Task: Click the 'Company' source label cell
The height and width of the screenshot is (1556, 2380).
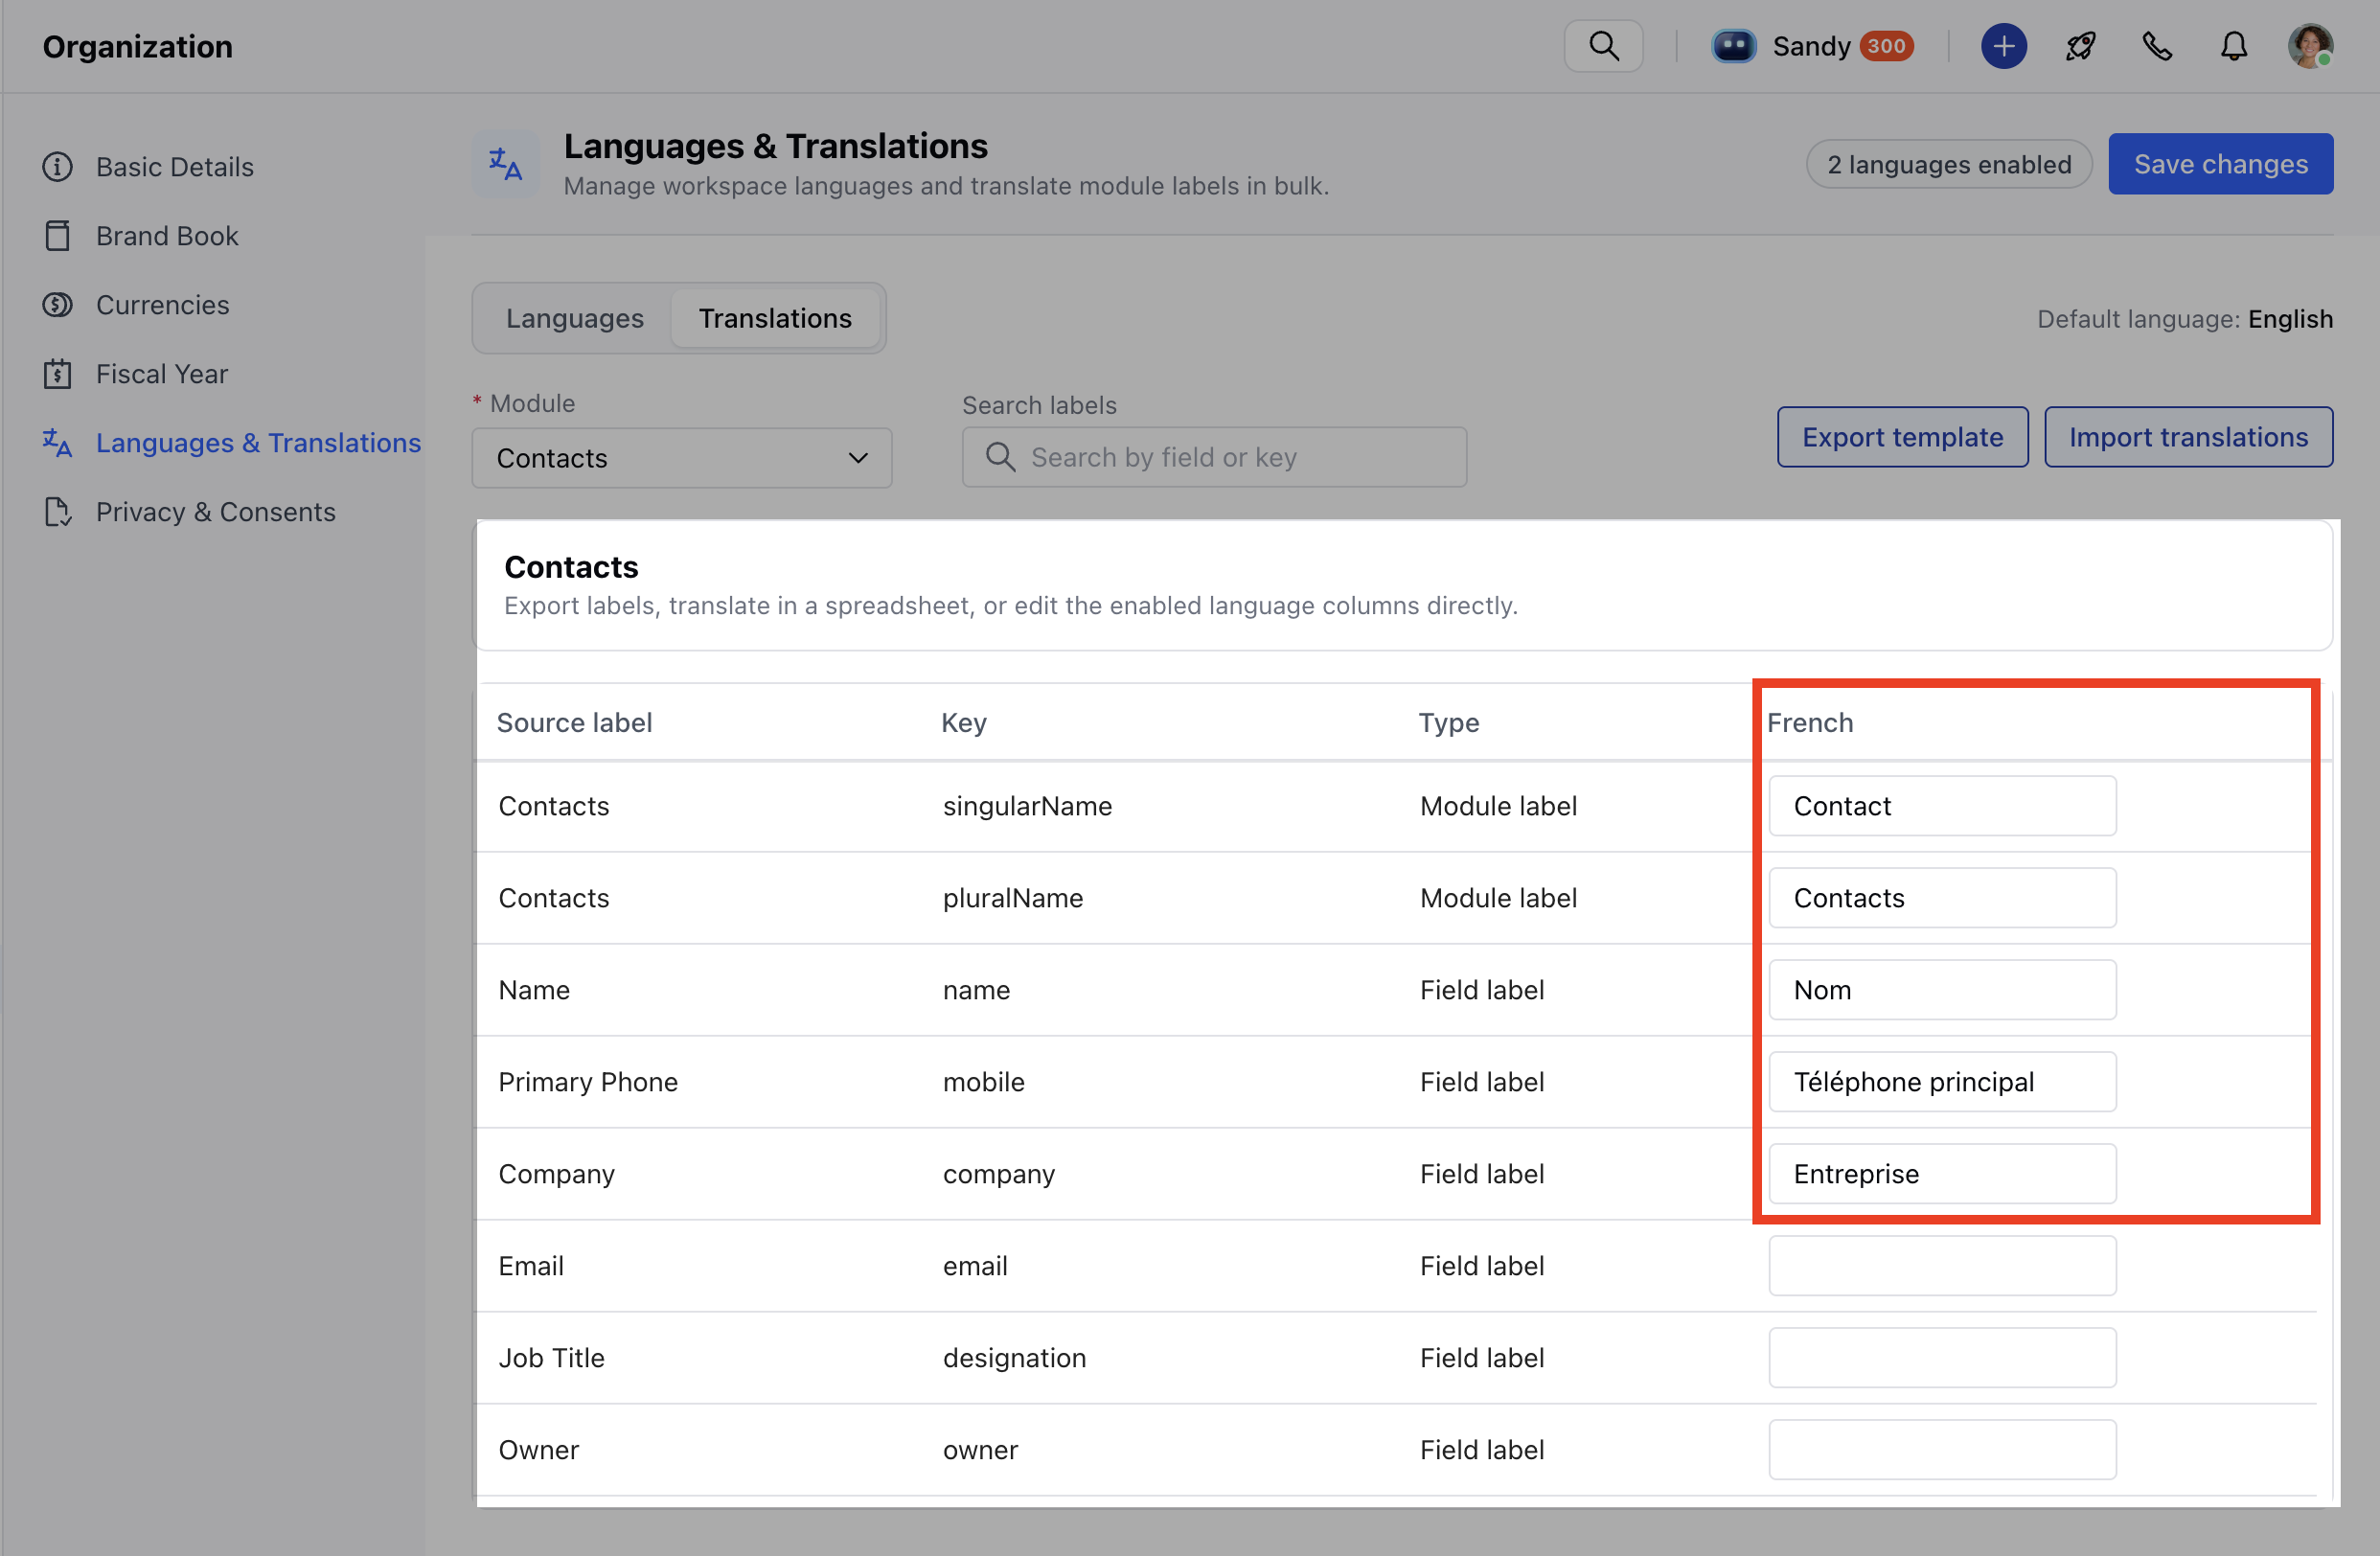Action: (x=557, y=1174)
